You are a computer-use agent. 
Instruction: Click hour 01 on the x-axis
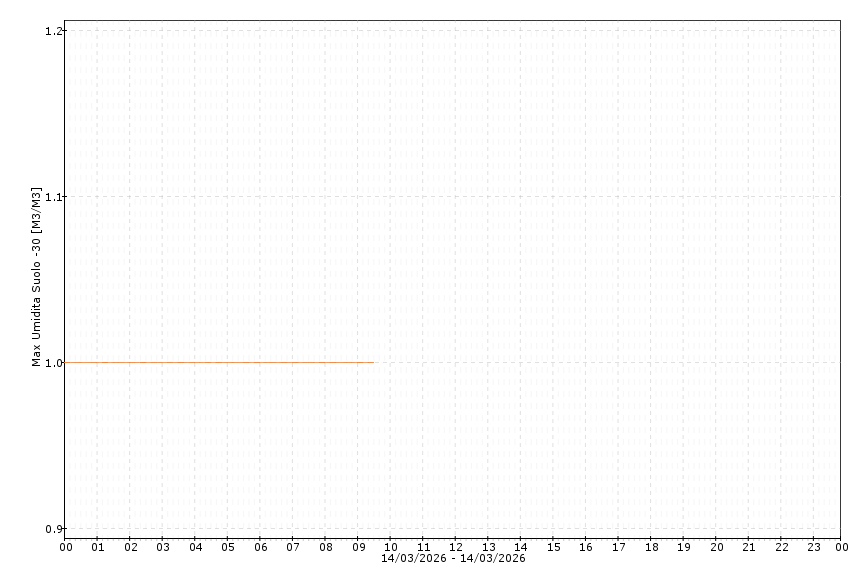click(x=98, y=547)
